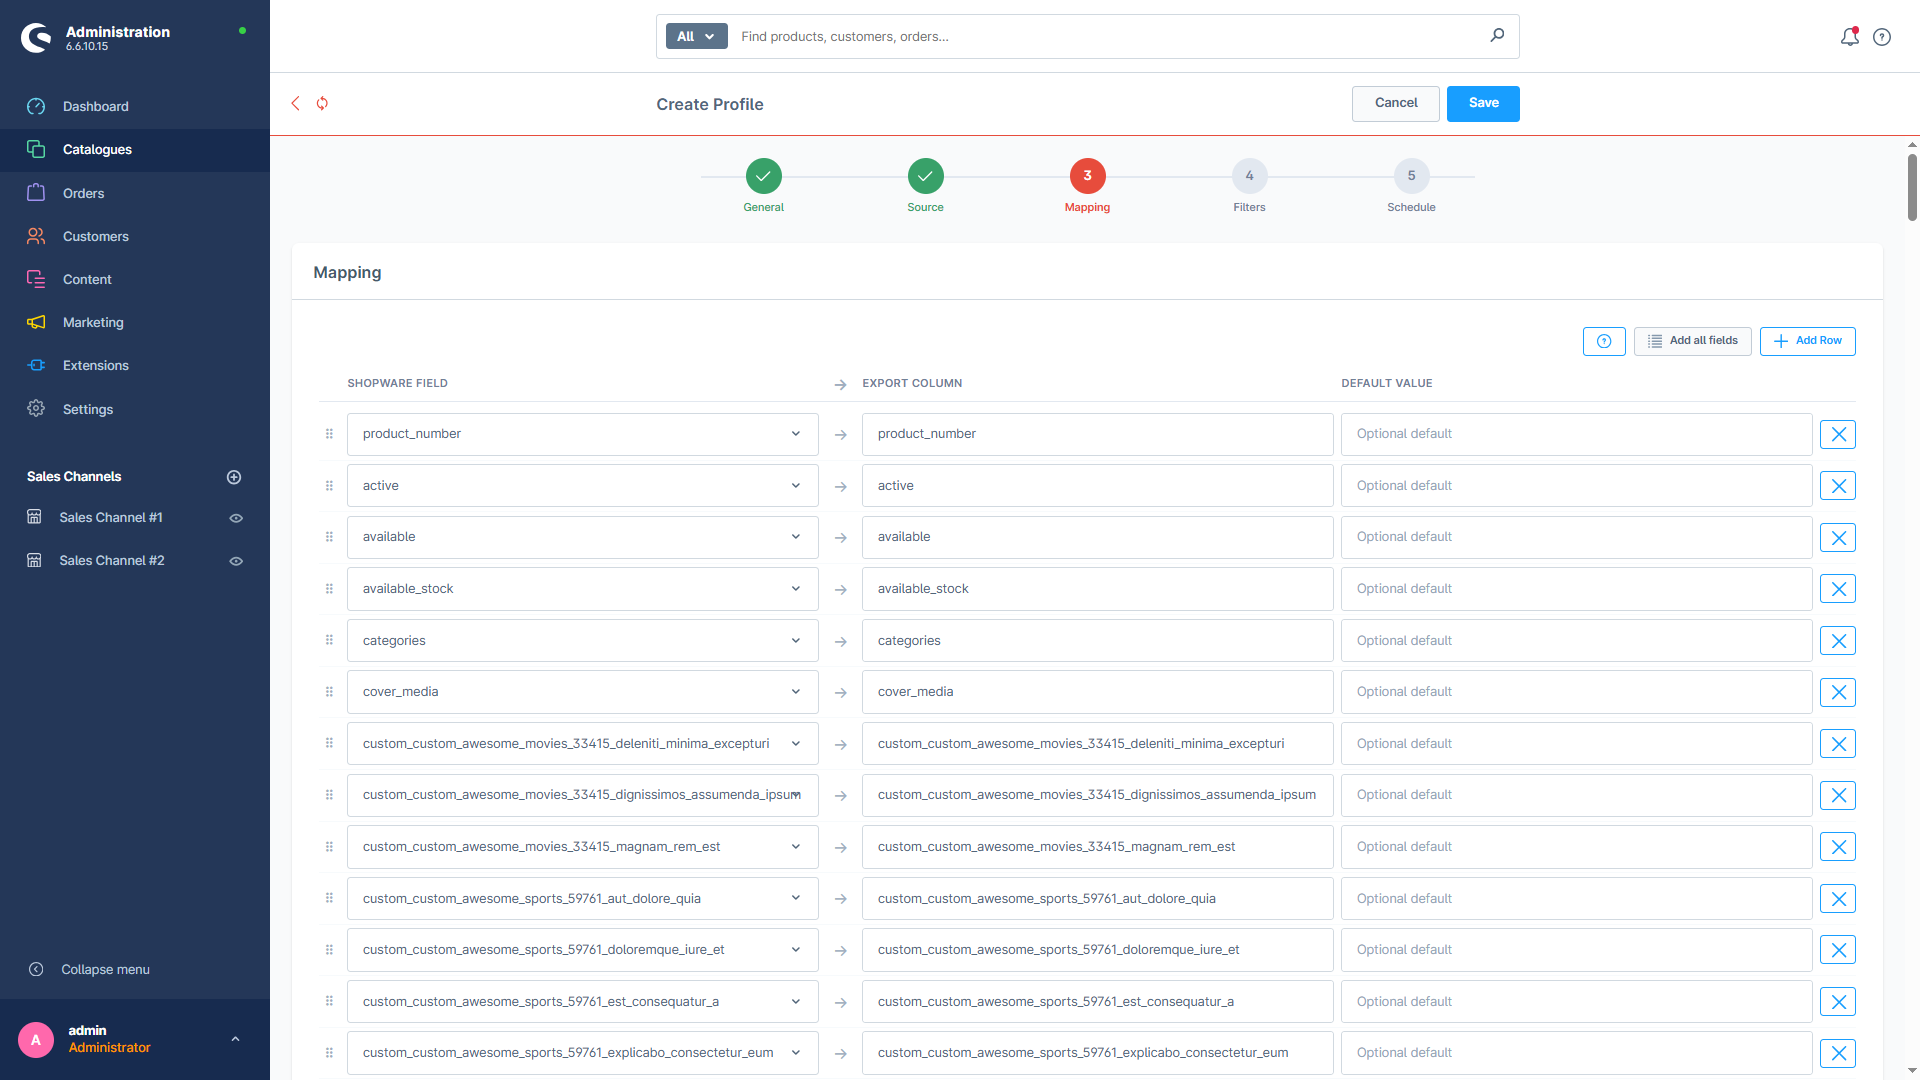
Task: Expand the admin user menu chevron
Action: tap(235, 1039)
